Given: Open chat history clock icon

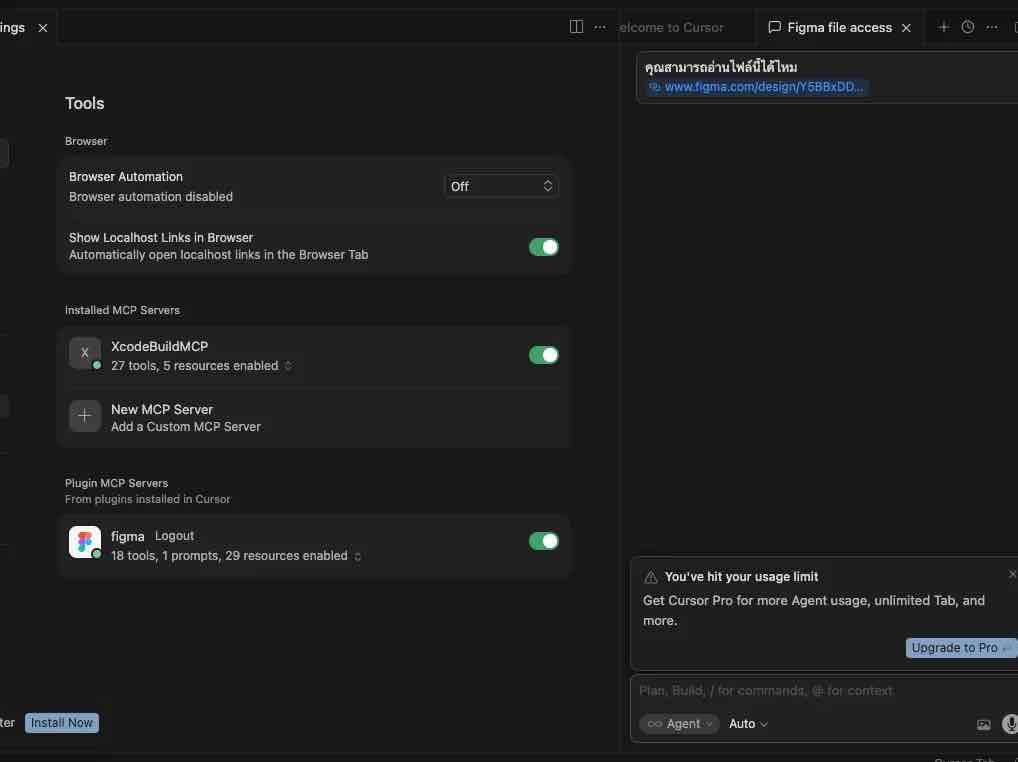Looking at the screenshot, I should [967, 27].
